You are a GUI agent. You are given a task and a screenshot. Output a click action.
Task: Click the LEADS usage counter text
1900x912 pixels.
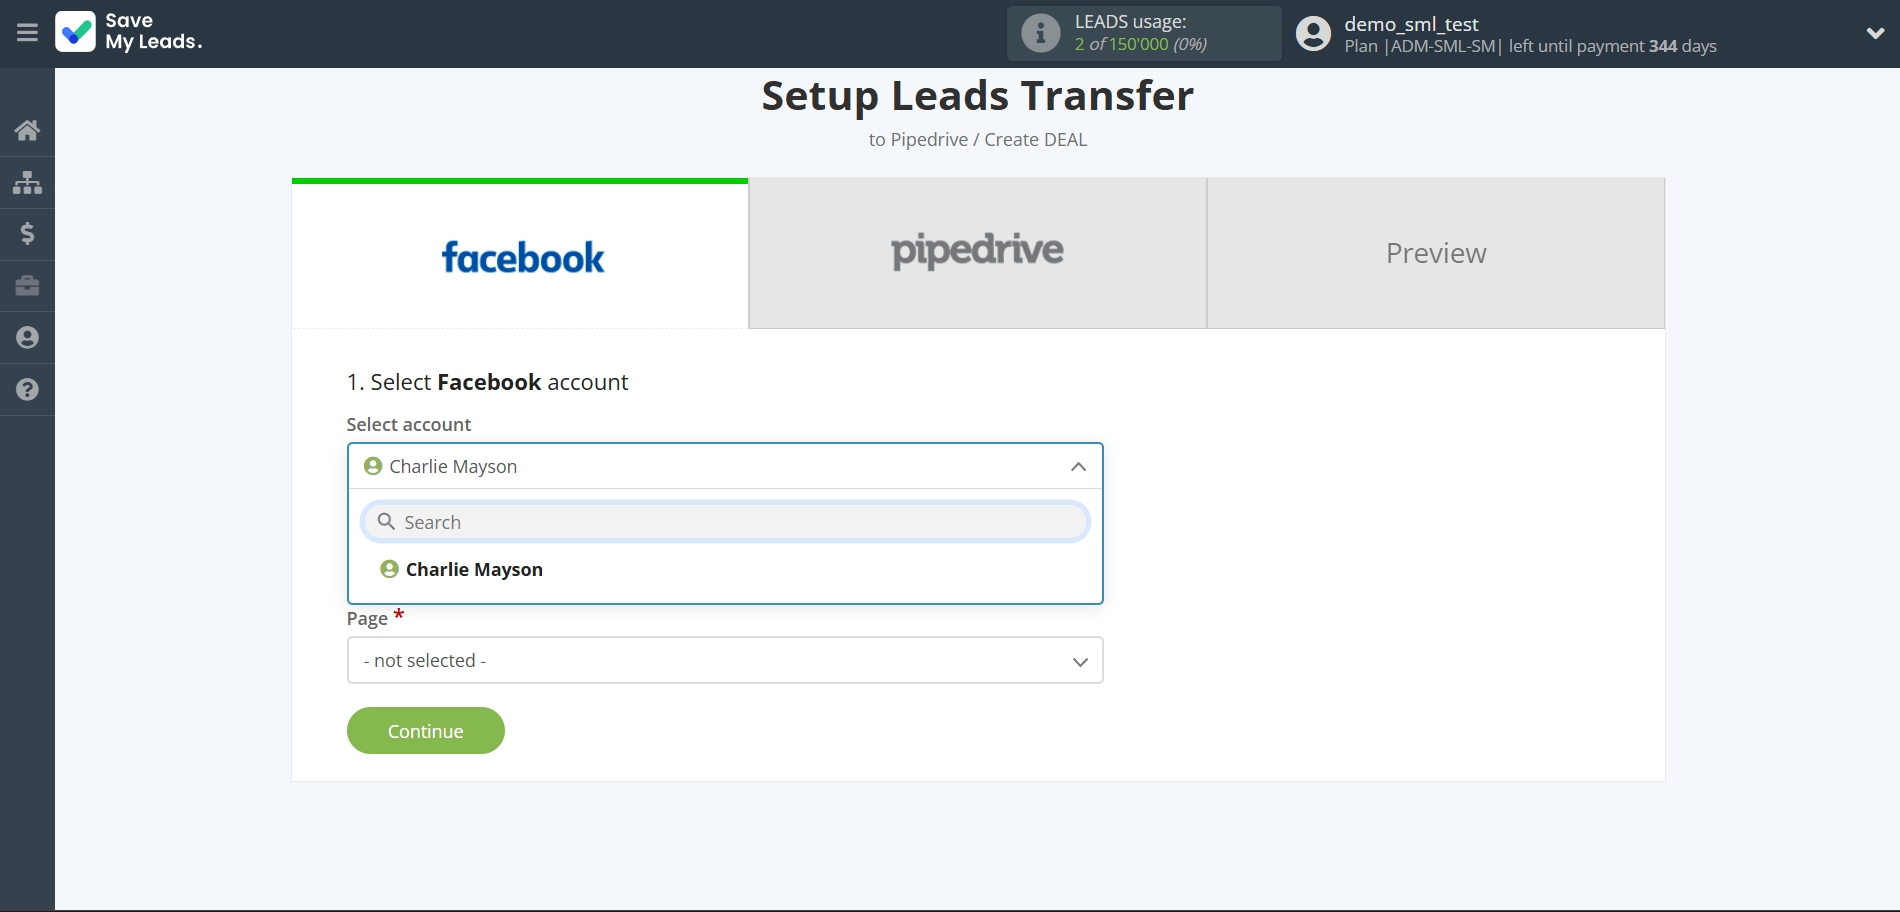tap(1140, 44)
